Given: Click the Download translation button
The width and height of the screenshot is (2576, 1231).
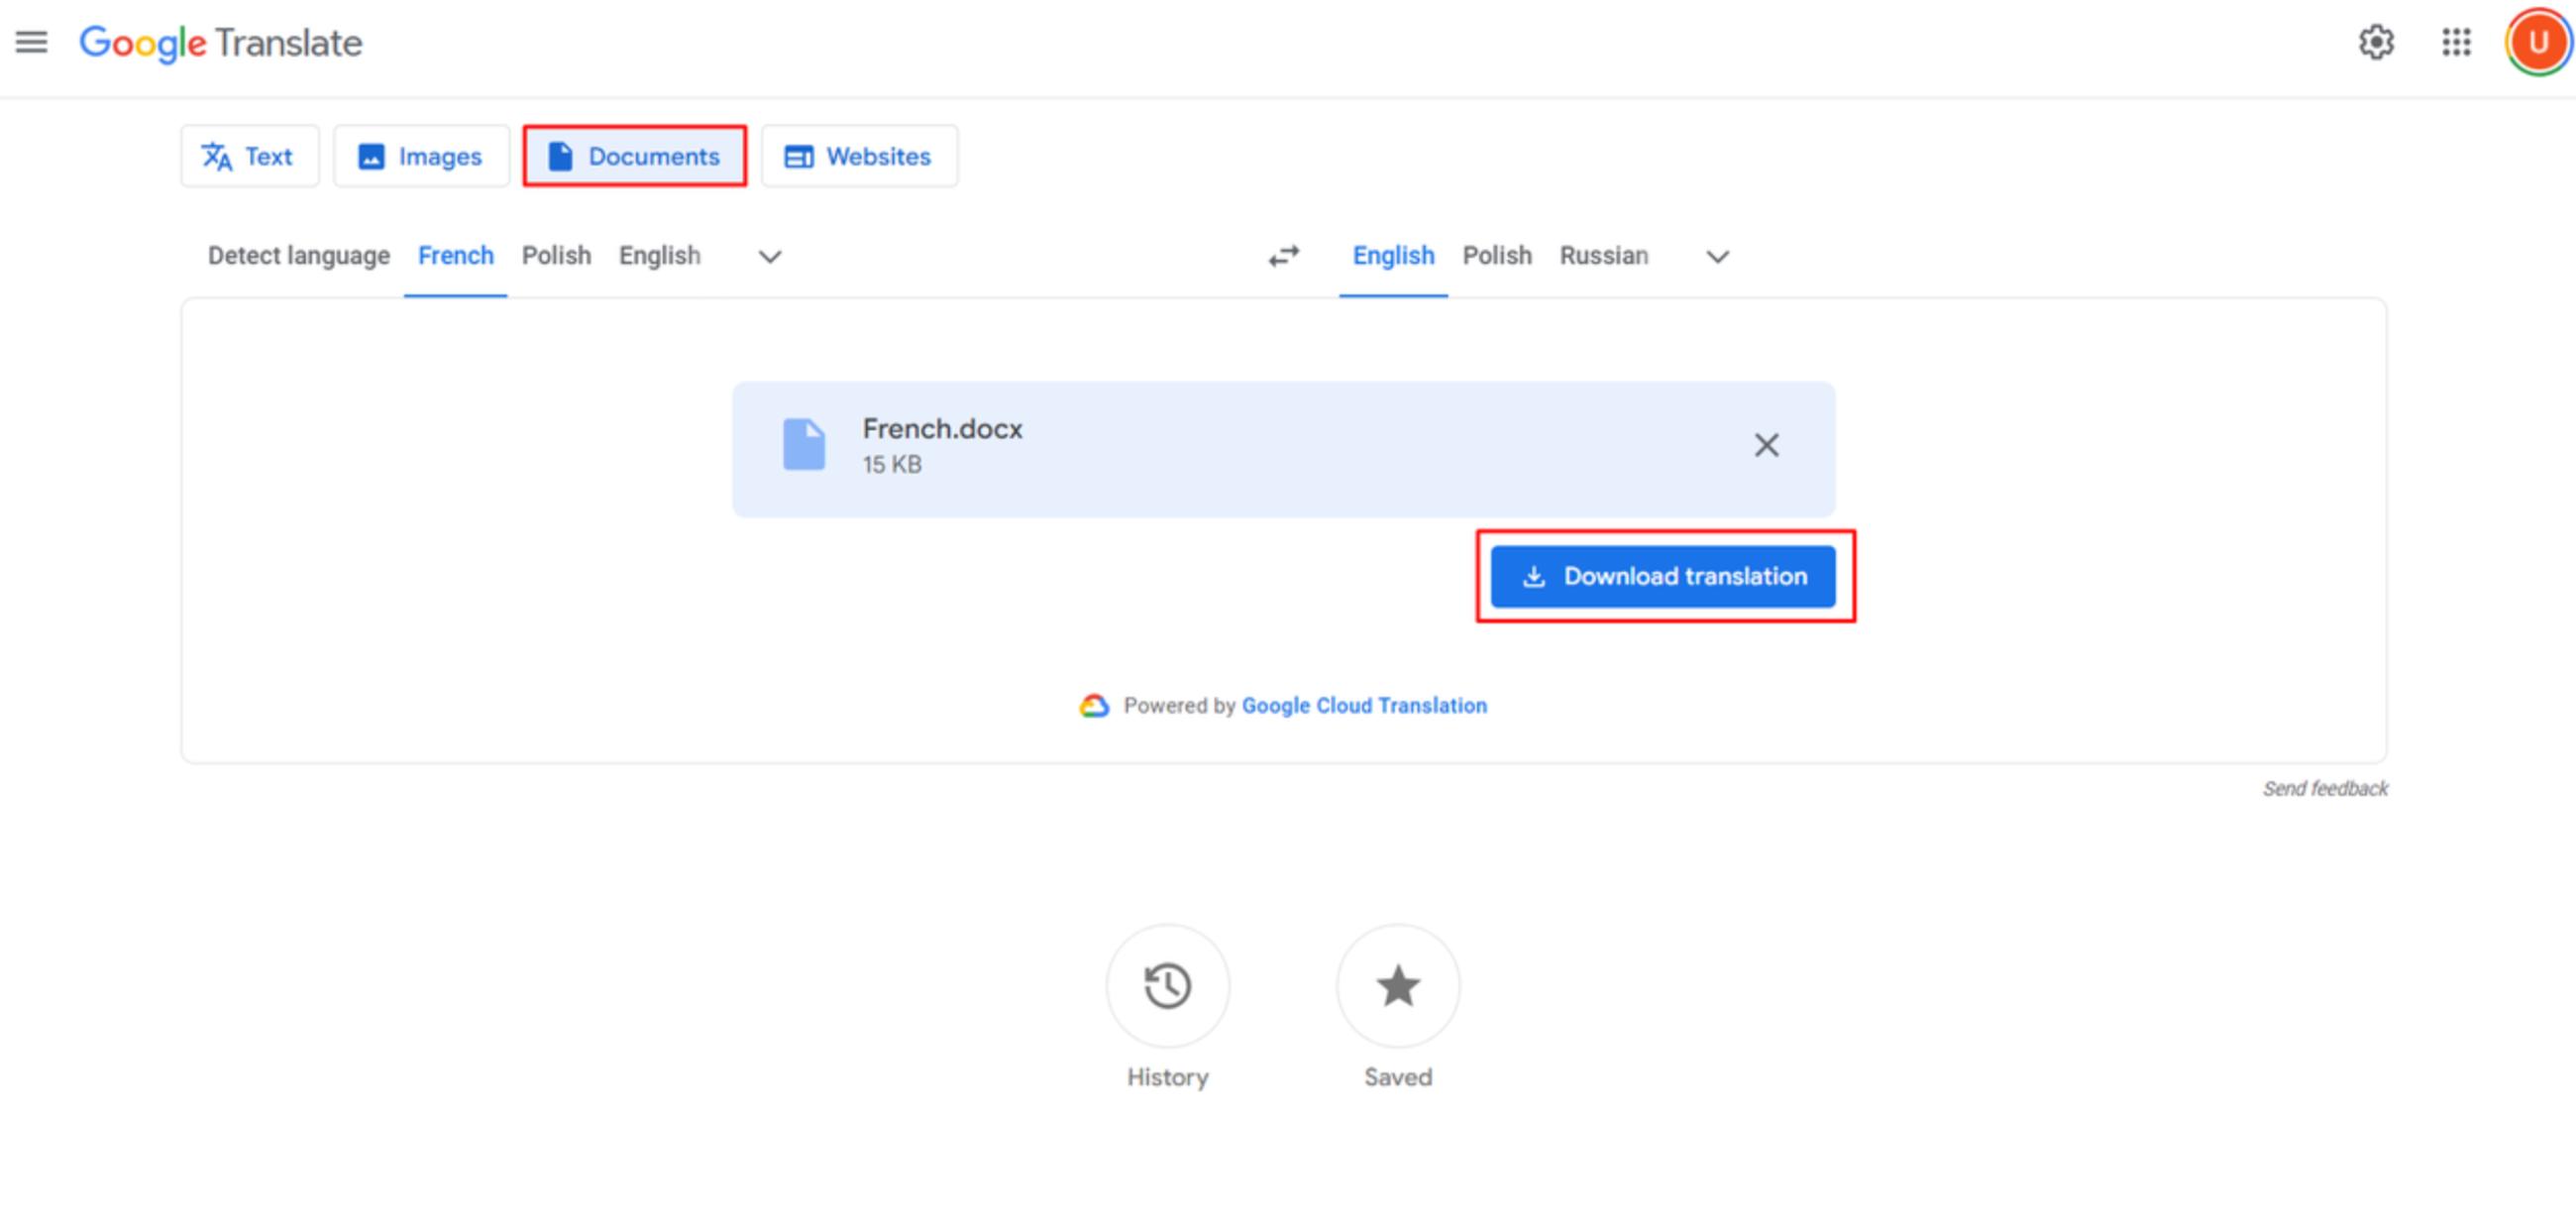Looking at the screenshot, I should [x=1663, y=576].
